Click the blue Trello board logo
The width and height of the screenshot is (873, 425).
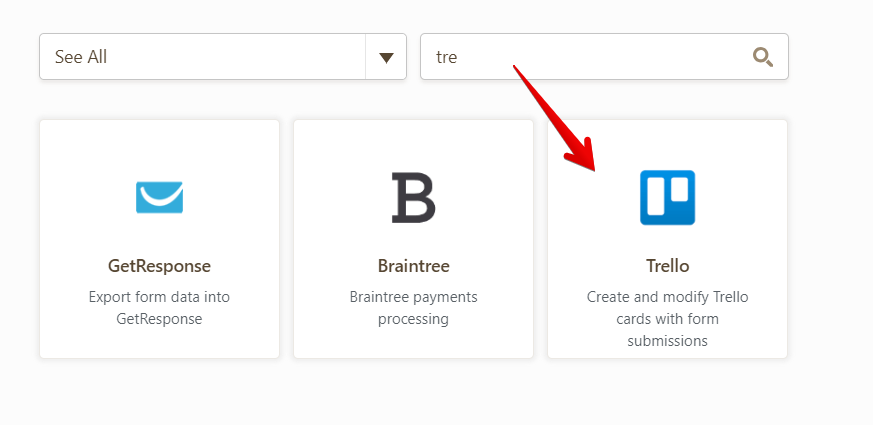click(x=667, y=197)
